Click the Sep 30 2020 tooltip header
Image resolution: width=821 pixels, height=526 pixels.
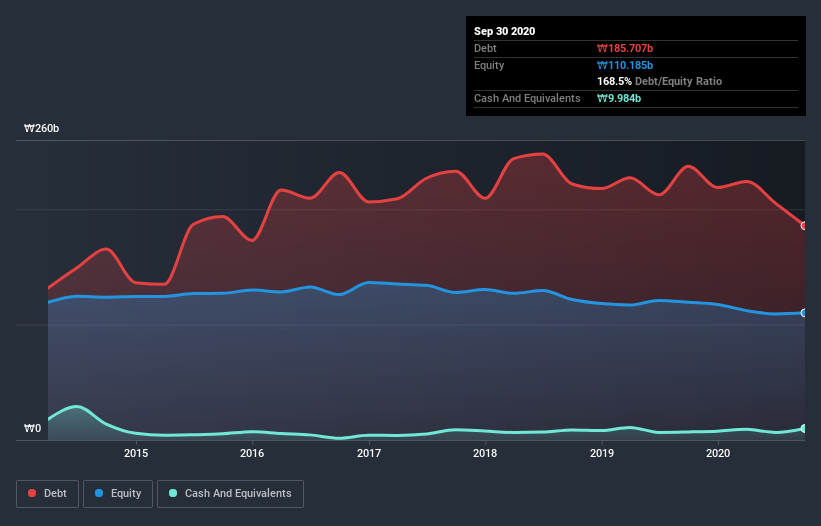tap(504, 31)
